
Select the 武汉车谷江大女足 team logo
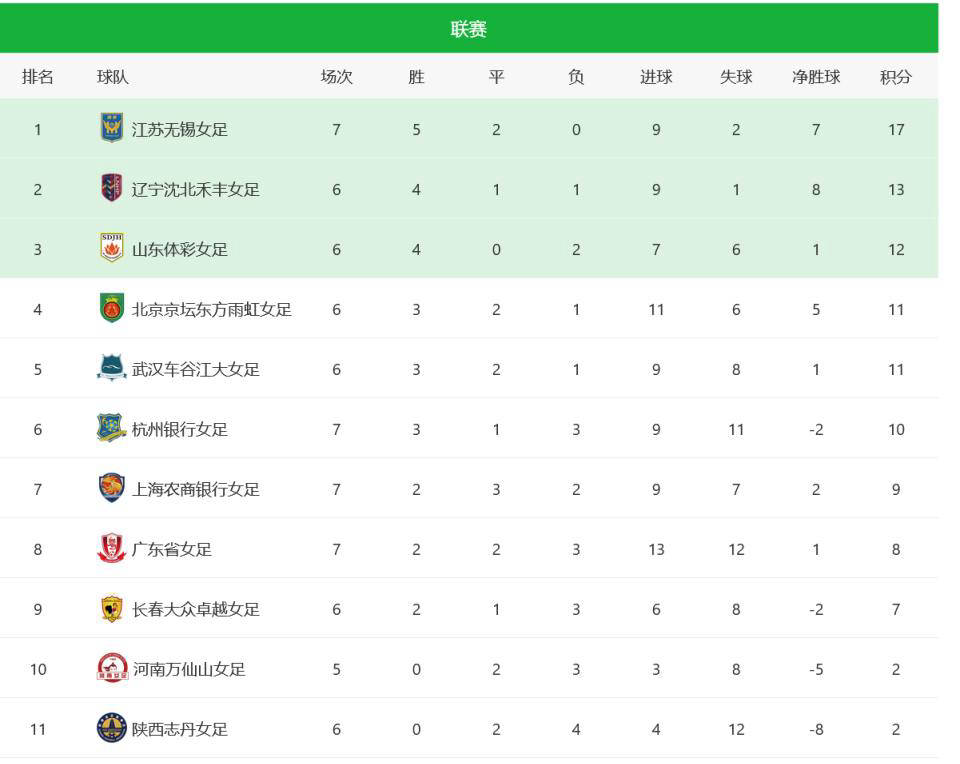(x=112, y=367)
